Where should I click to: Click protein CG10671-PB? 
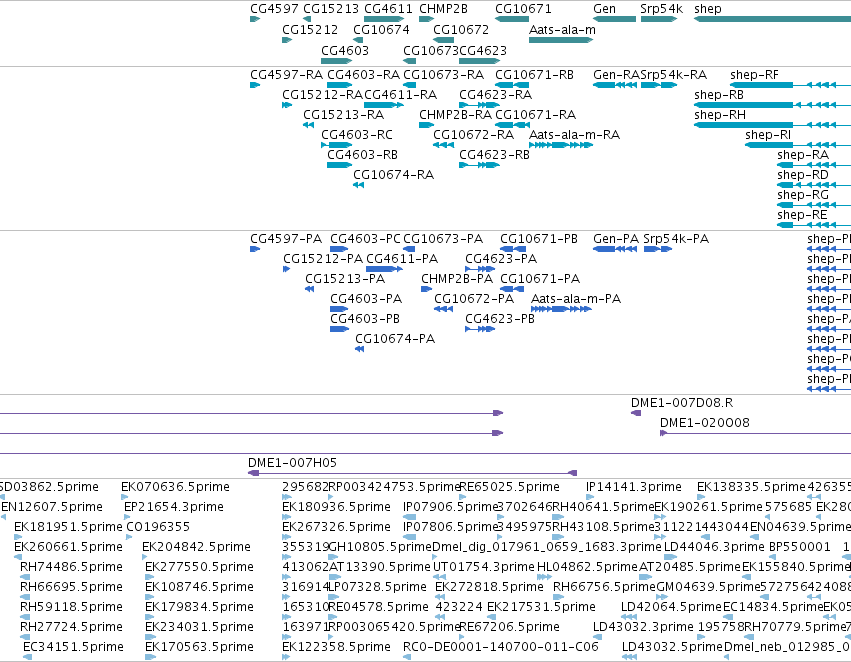pos(512,250)
